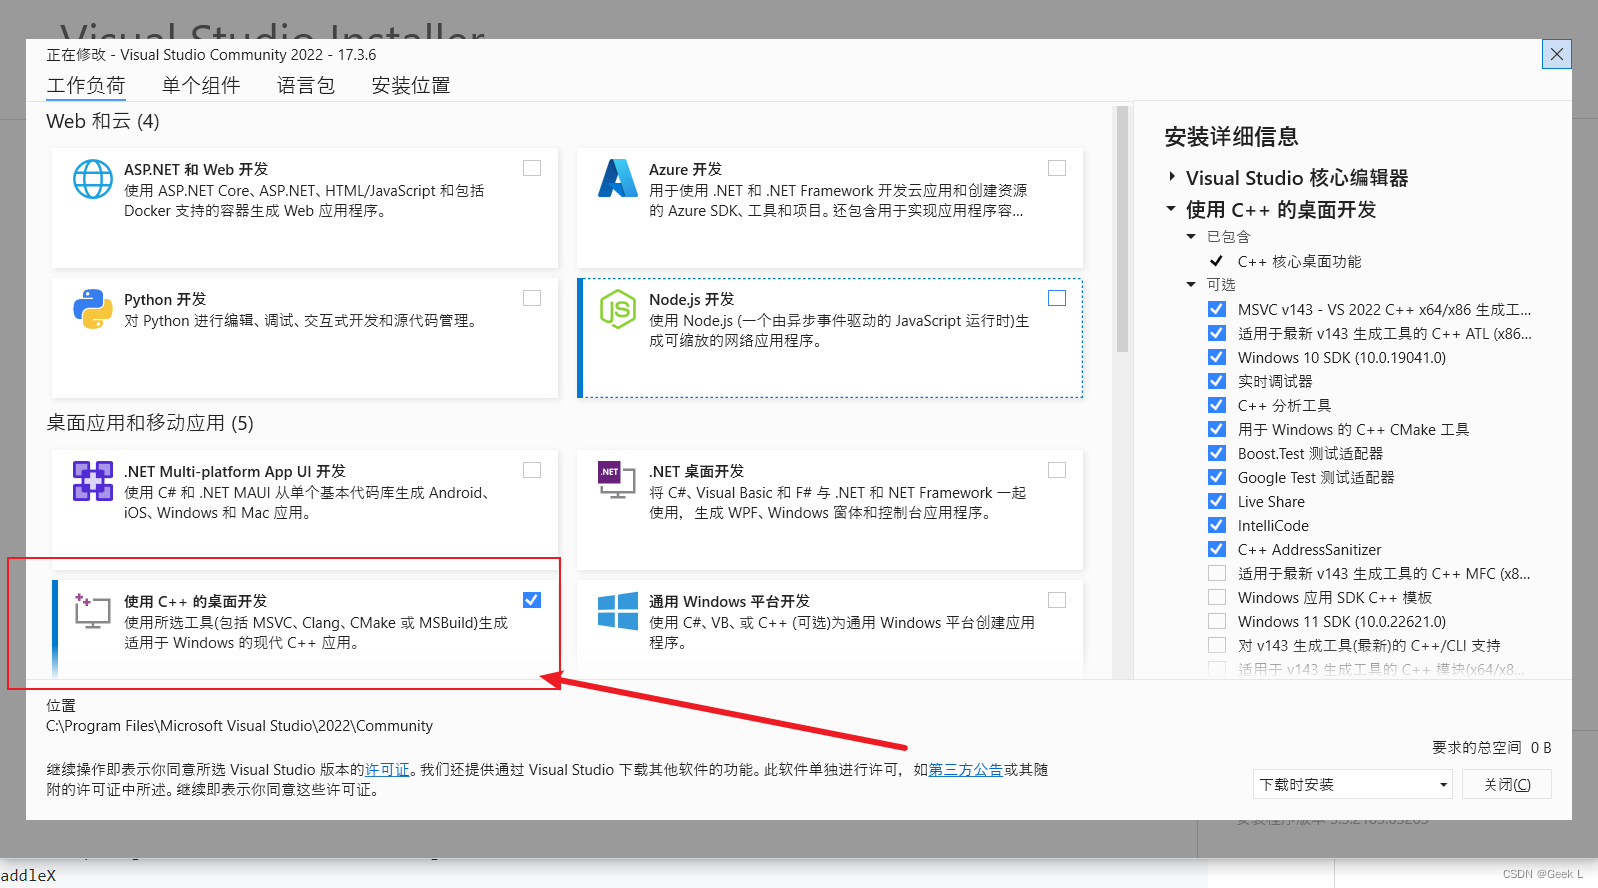
Task: Click the .NET desktop development icon
Action: tap(618, 481)
